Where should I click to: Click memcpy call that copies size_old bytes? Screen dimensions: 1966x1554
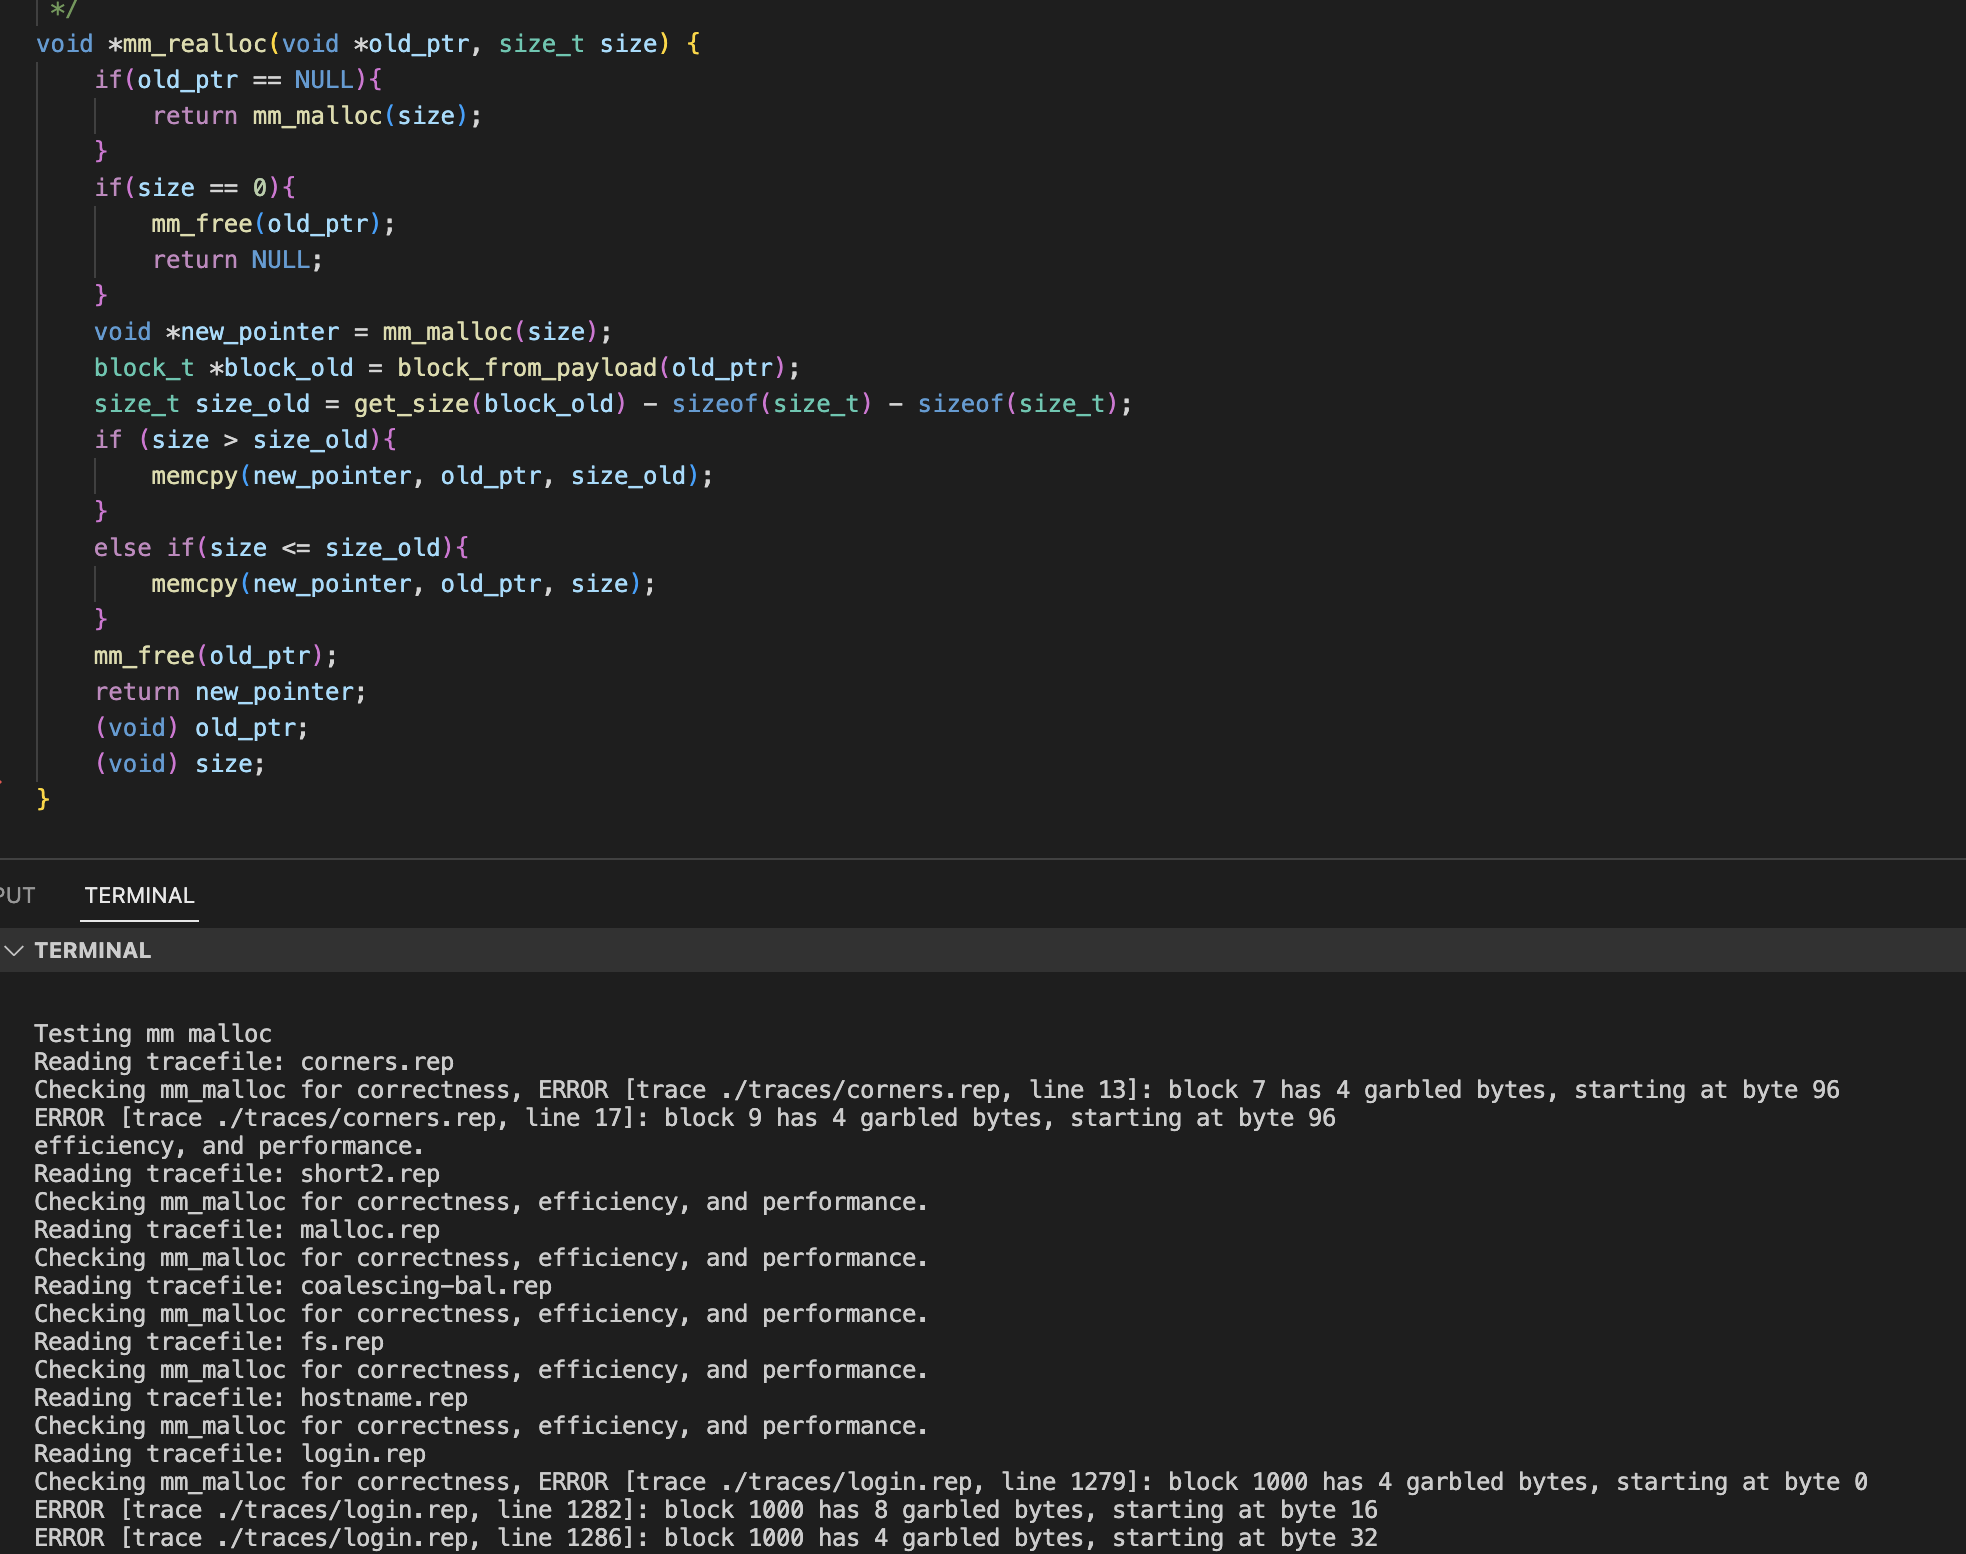click(194, 476)
